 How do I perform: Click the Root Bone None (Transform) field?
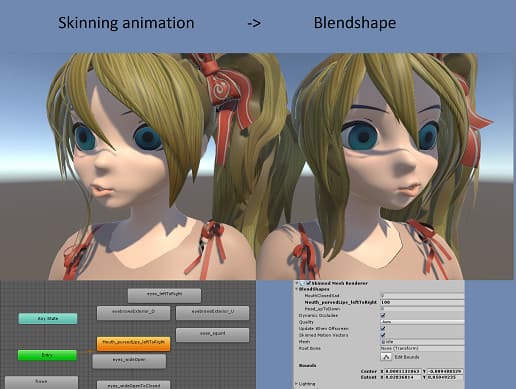click(422, 348)
